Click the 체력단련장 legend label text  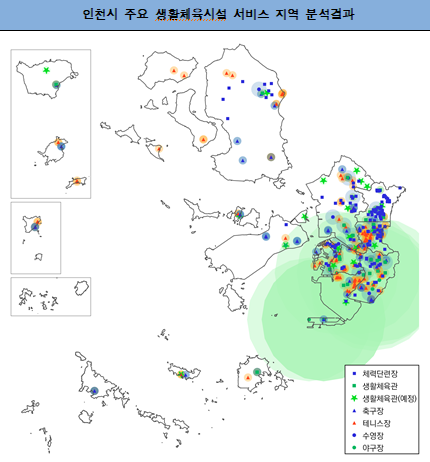380,374
